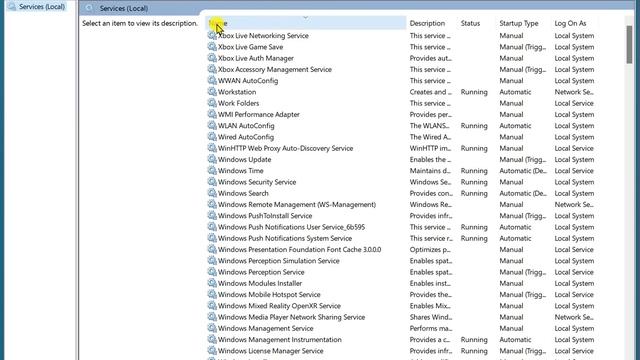Viewport: 640px width, 360px height.
Task: Click the Windows Update service name
Action: pos(244,160)
